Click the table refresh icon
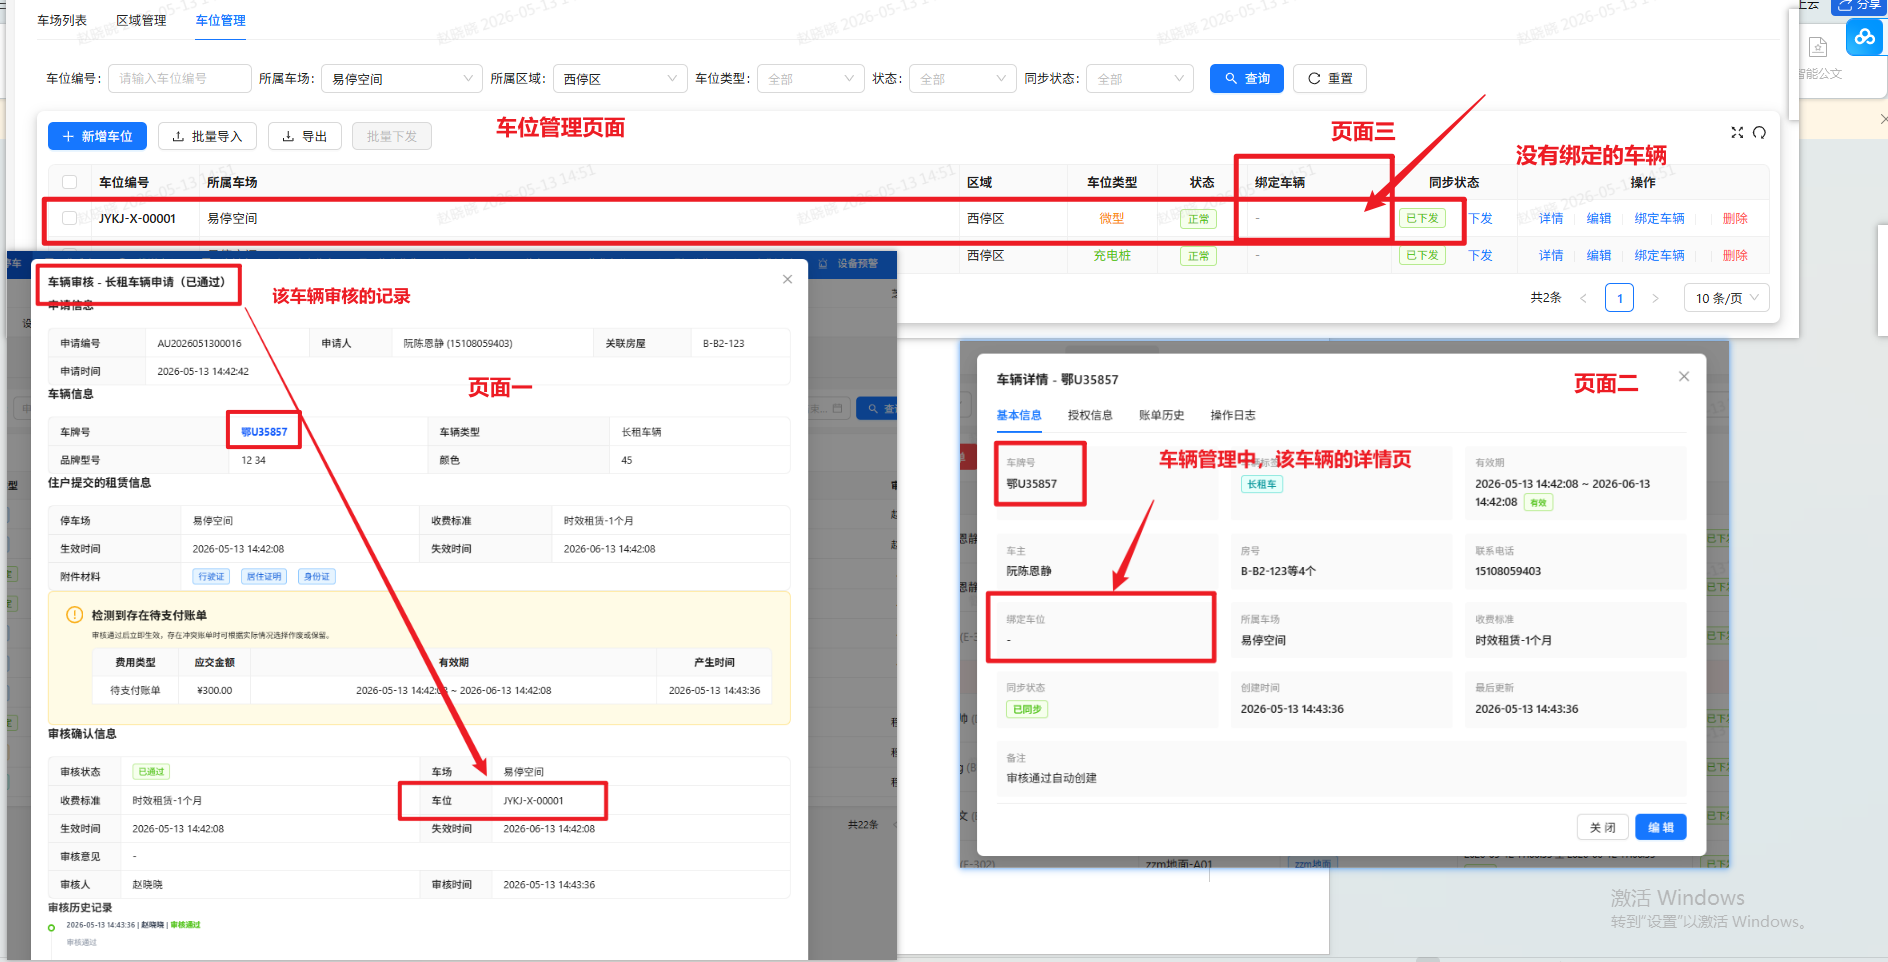Screen dimensions: 1888x962 [1759, 132]
